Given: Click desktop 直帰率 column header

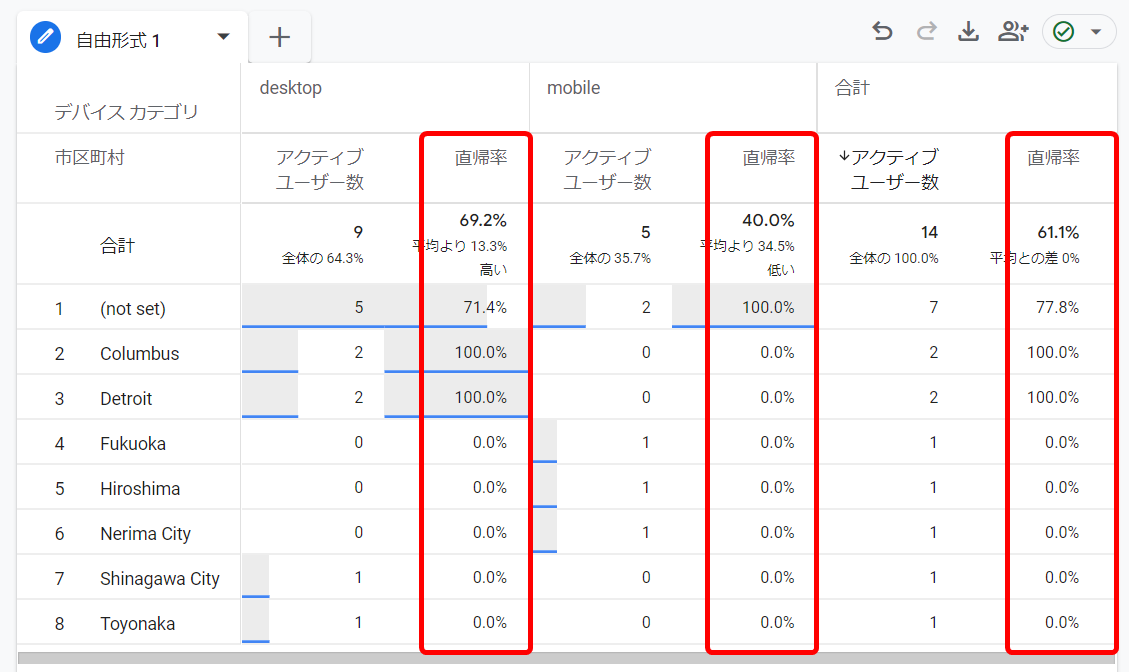Looking at the screenshot, I should point(481,158).
